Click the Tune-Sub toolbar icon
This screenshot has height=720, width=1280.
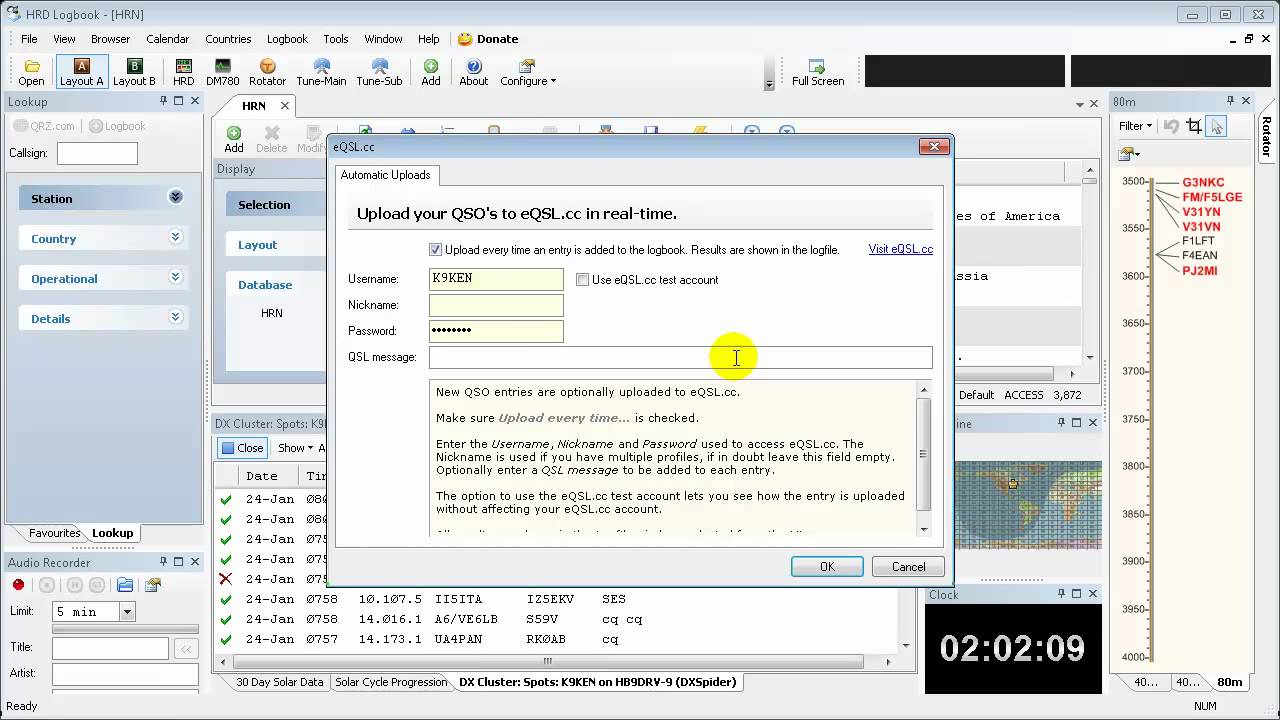point(379,72)
